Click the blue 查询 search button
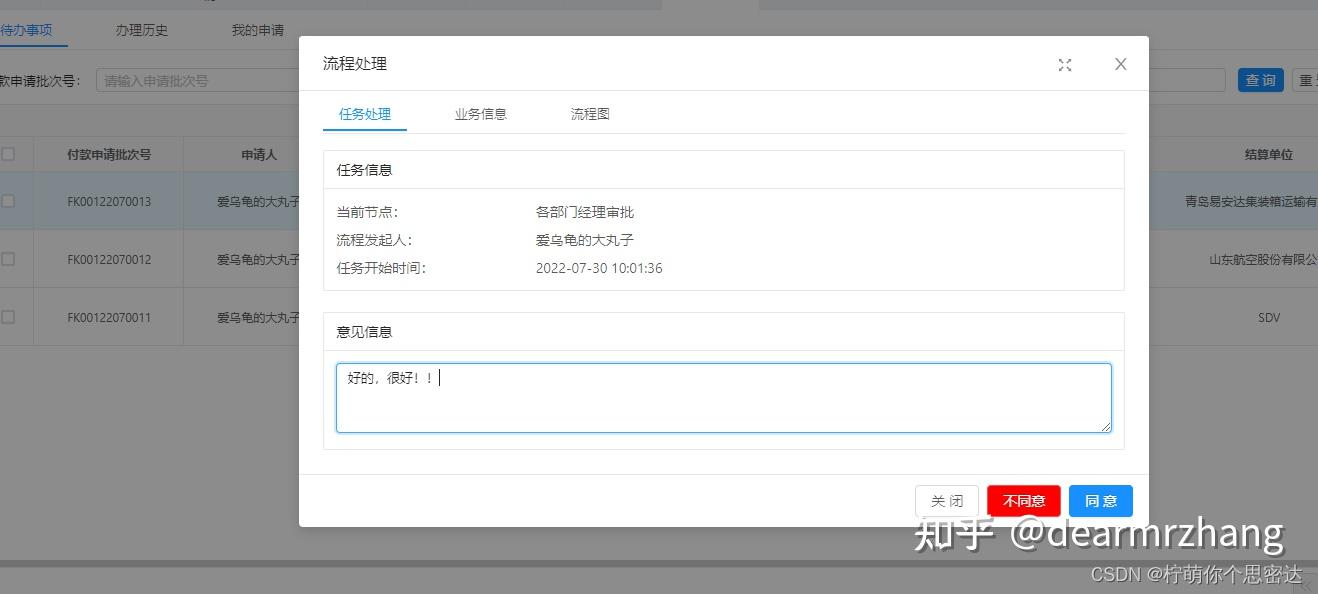 click(1260, 79)
